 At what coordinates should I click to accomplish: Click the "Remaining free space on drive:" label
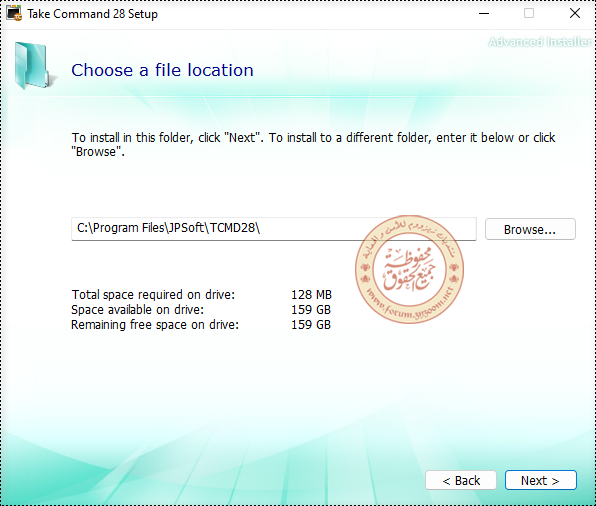pyautogui.click(x=155, y=325)
